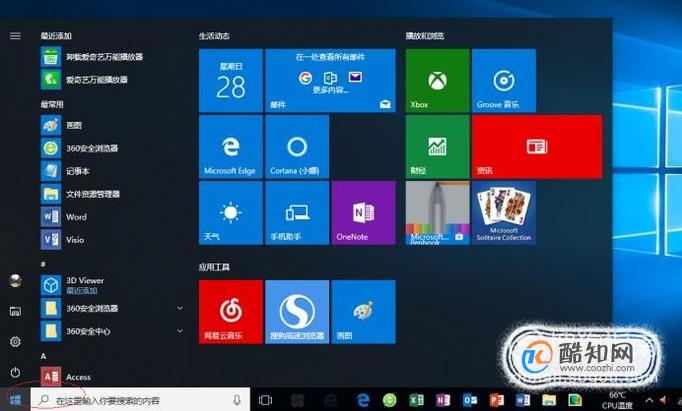Open the 画图 tile under 应用工具
This screenshot has width=682, height=411.
[363, 312]
